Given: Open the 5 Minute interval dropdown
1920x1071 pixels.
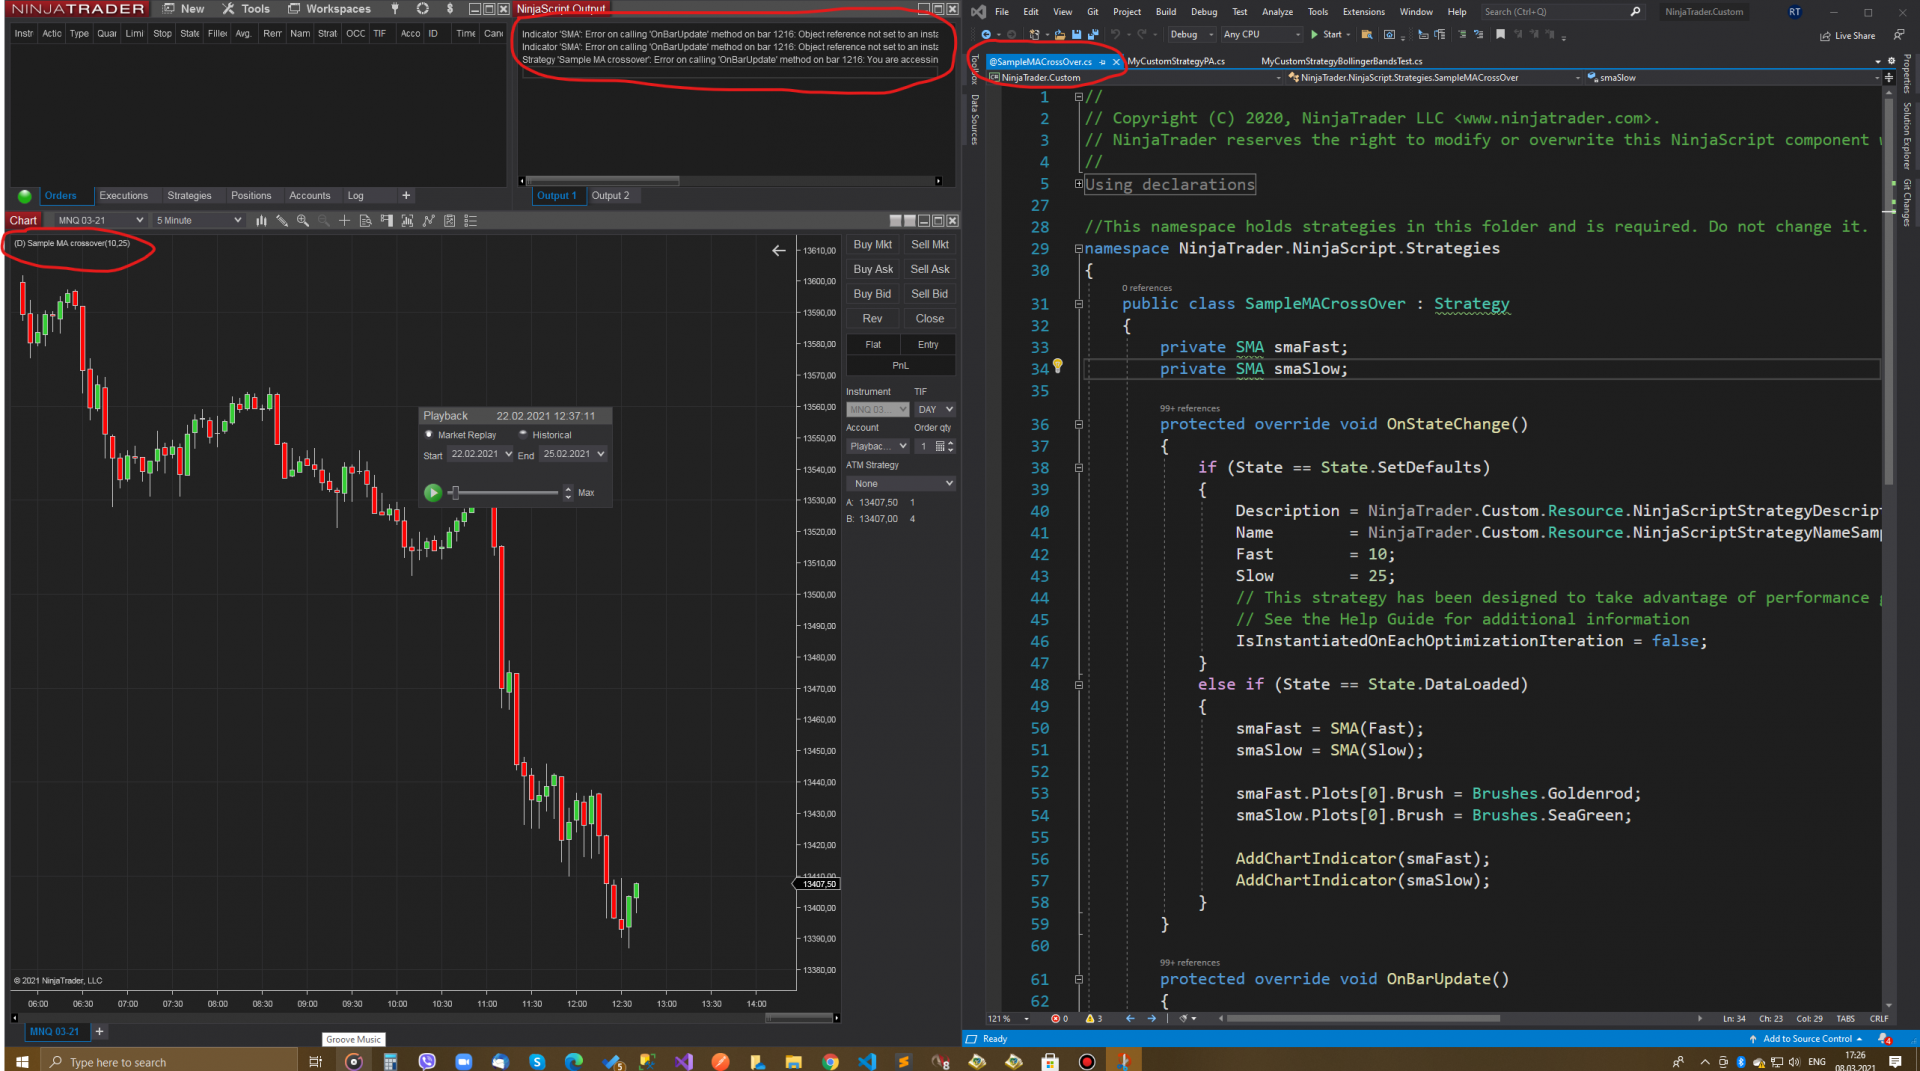Looking at the screenshot, I should [198, 221].
